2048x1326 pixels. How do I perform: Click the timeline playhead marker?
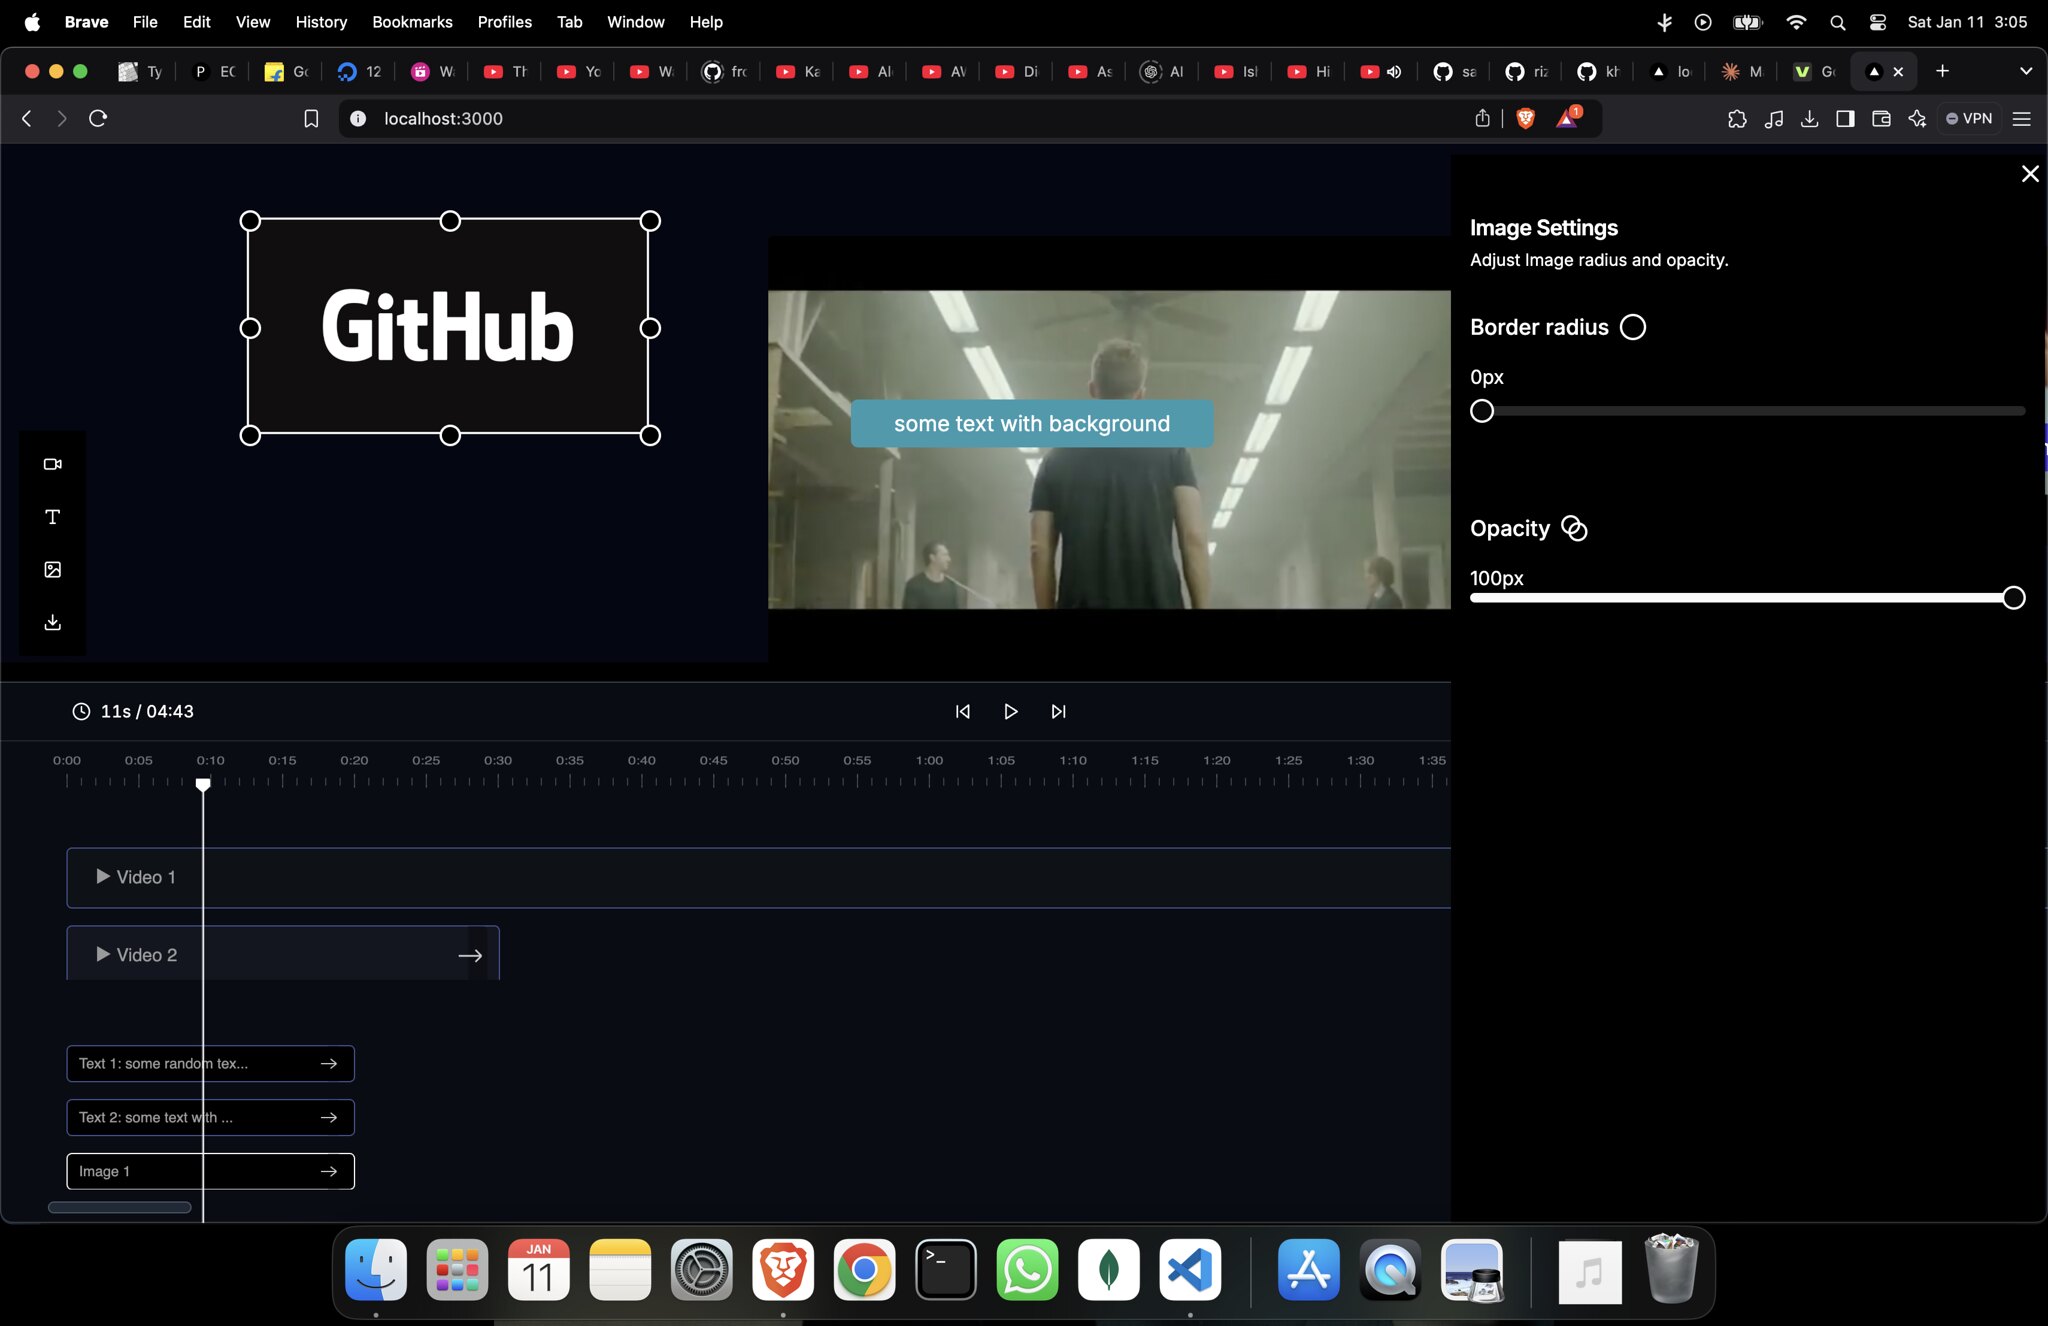pos(203,785)
